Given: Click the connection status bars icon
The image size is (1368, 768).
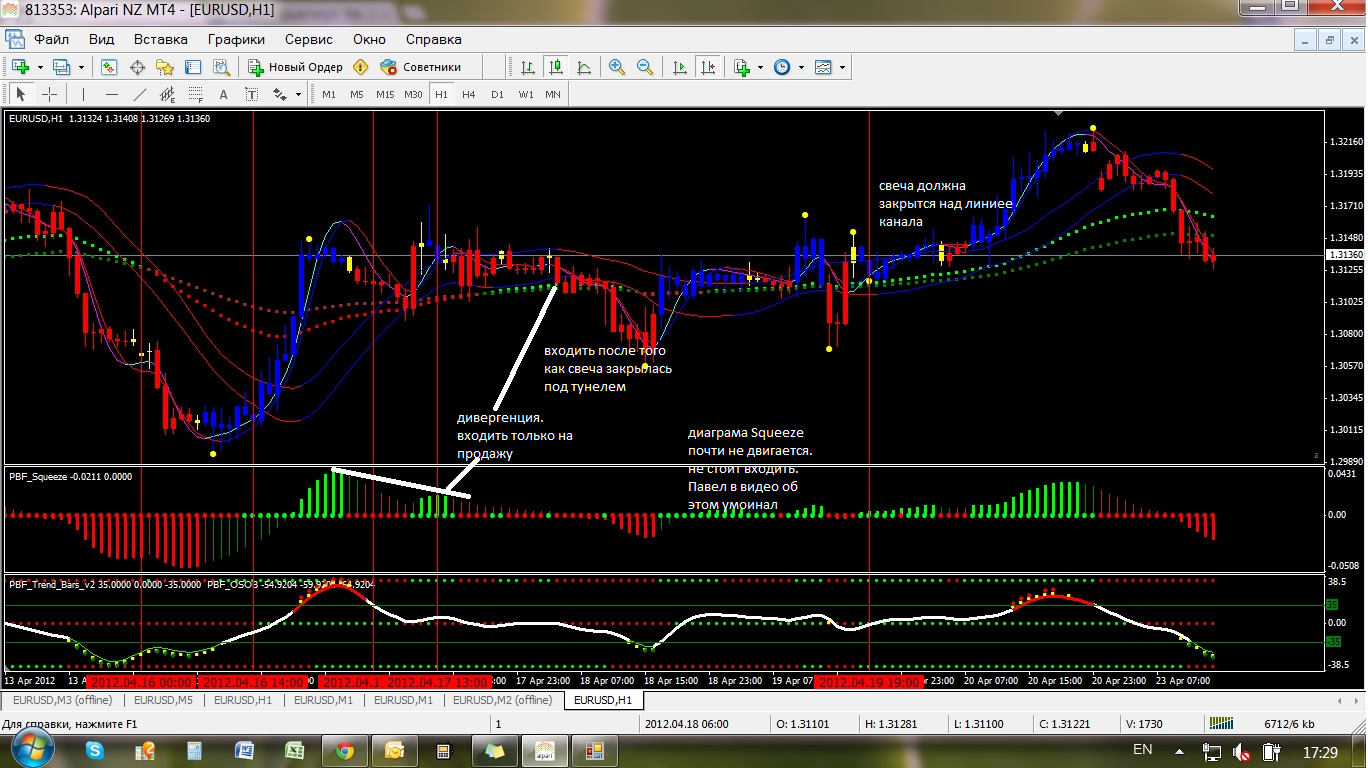Looking at the screenshot, I should pyautogui.click(x=1221, y=724).
